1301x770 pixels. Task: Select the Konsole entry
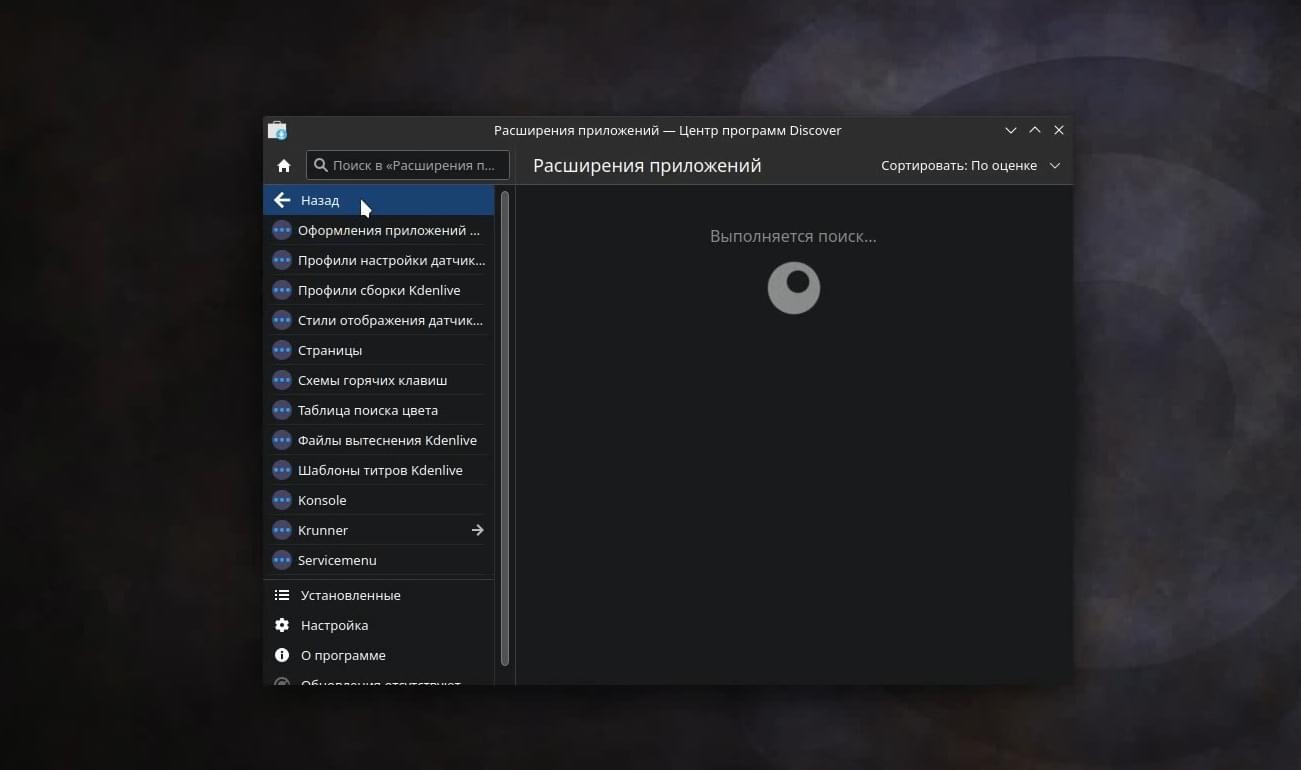(x=379, y=500)
